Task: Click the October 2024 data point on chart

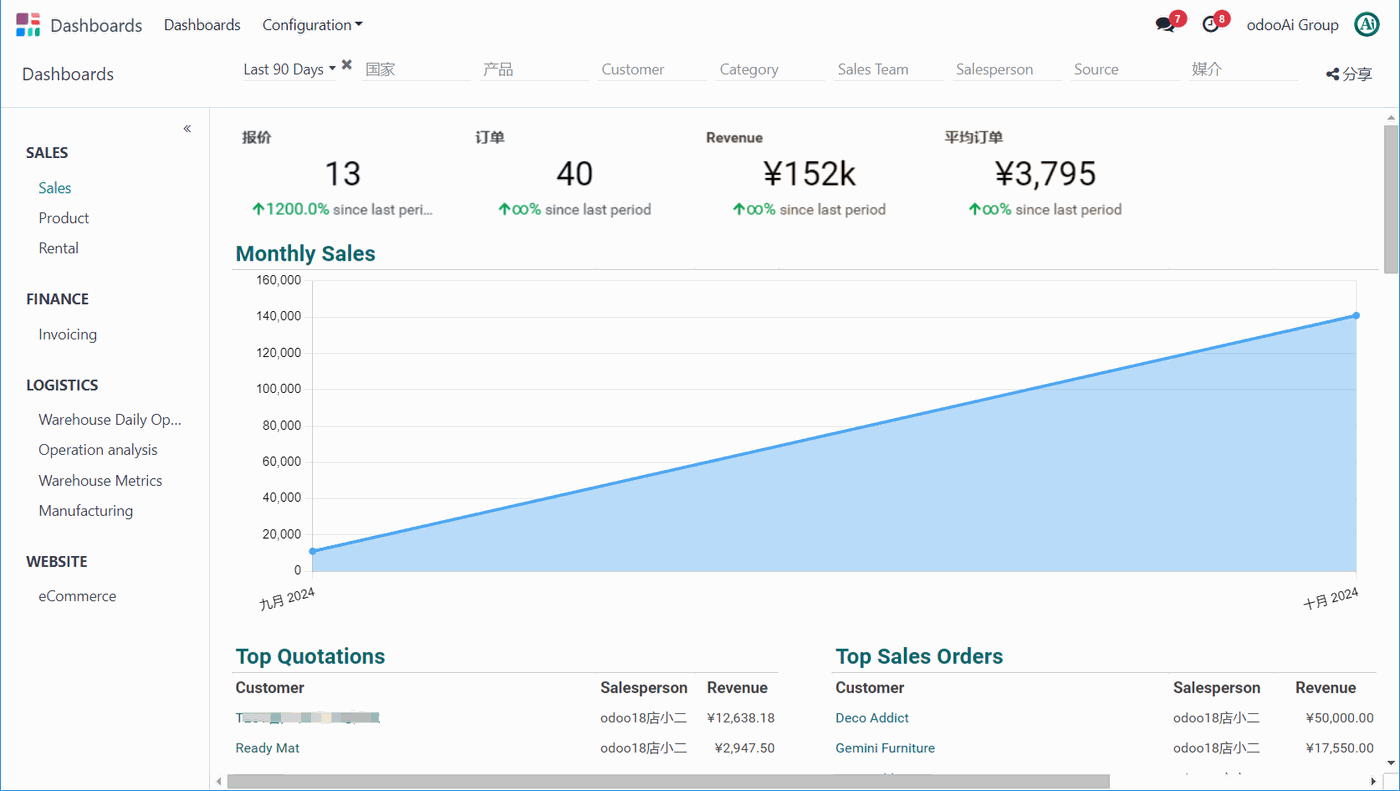Action: pos(1356,316)
